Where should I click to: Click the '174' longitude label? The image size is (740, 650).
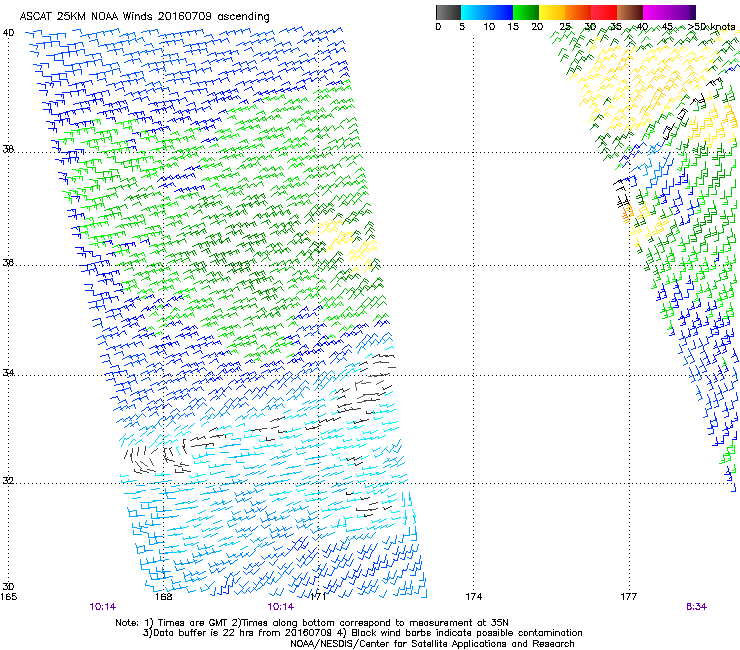tap(473, 597)
